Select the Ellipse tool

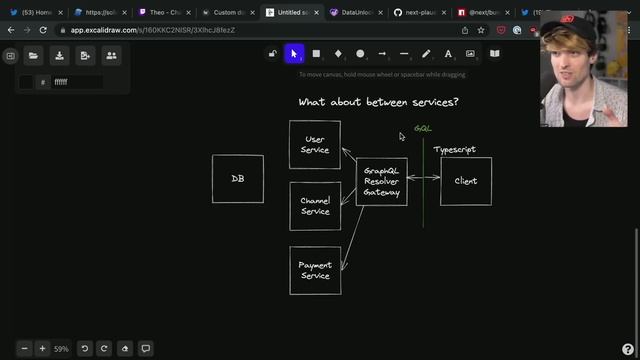click(x=360, y=54)
